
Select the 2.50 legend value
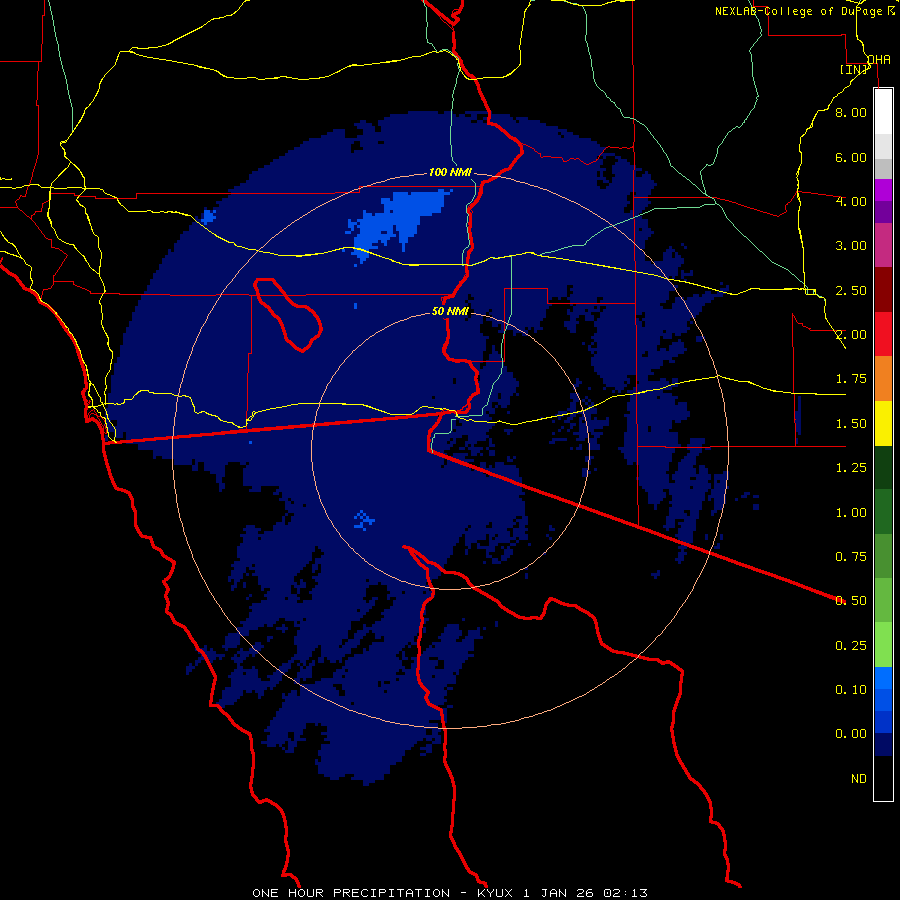(x=851, y=290)
